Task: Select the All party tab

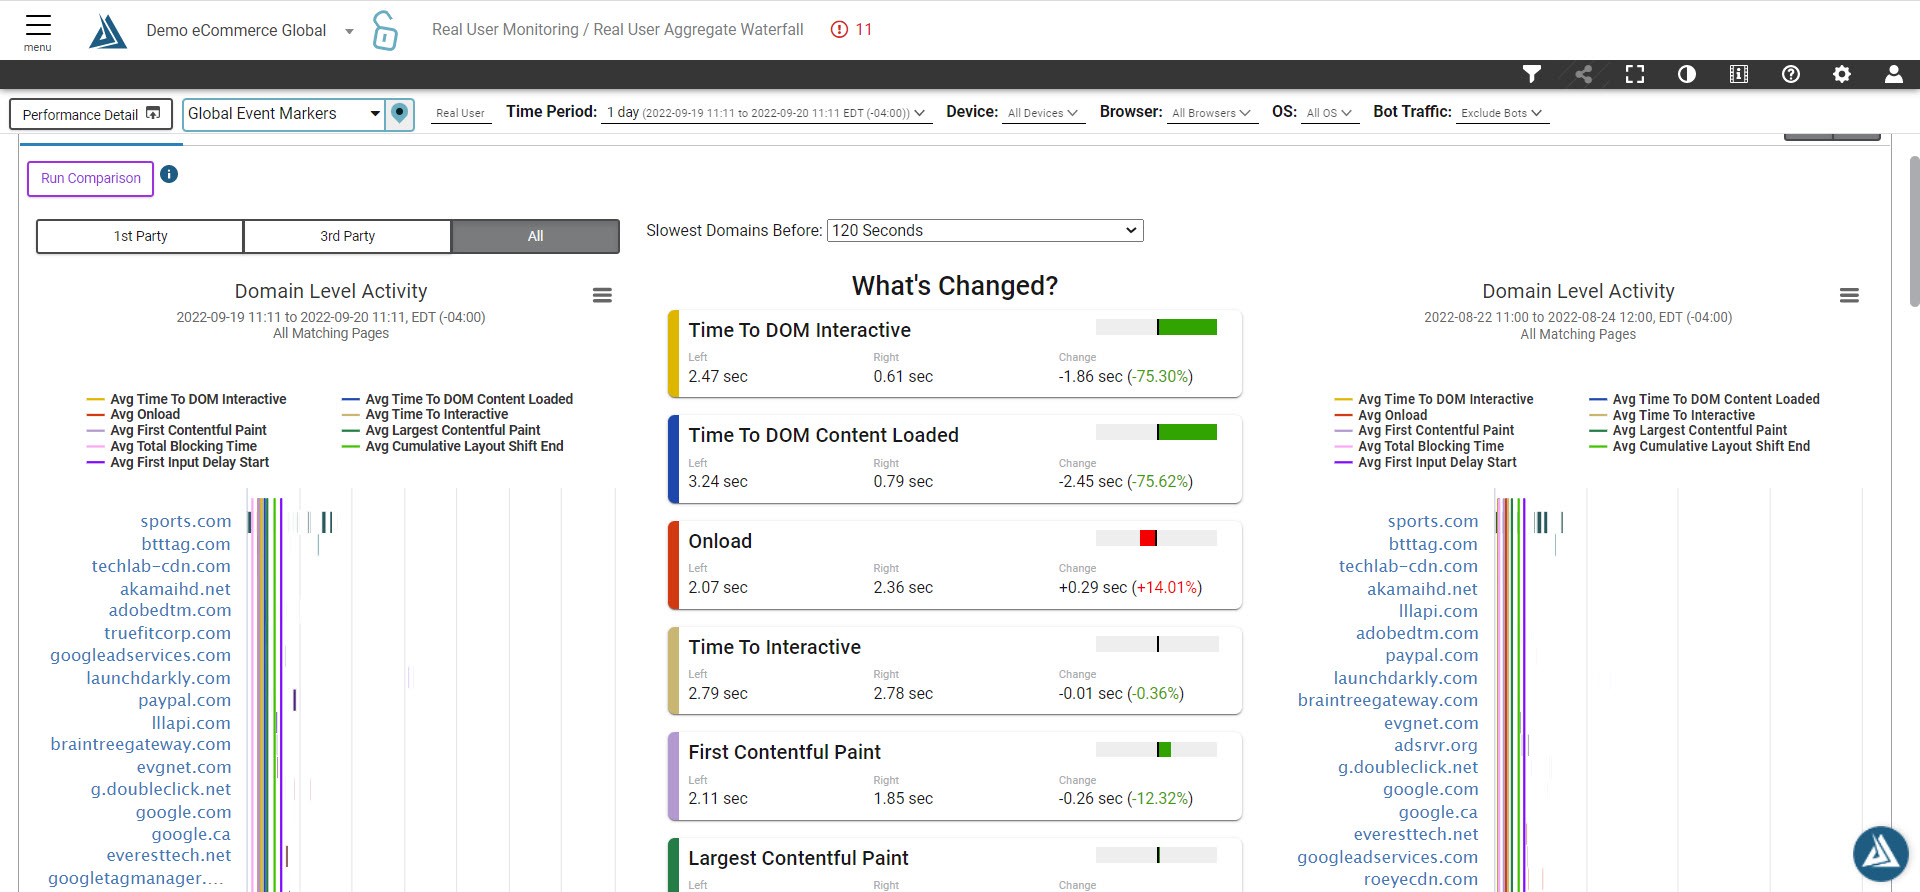Action: [535, 236]
